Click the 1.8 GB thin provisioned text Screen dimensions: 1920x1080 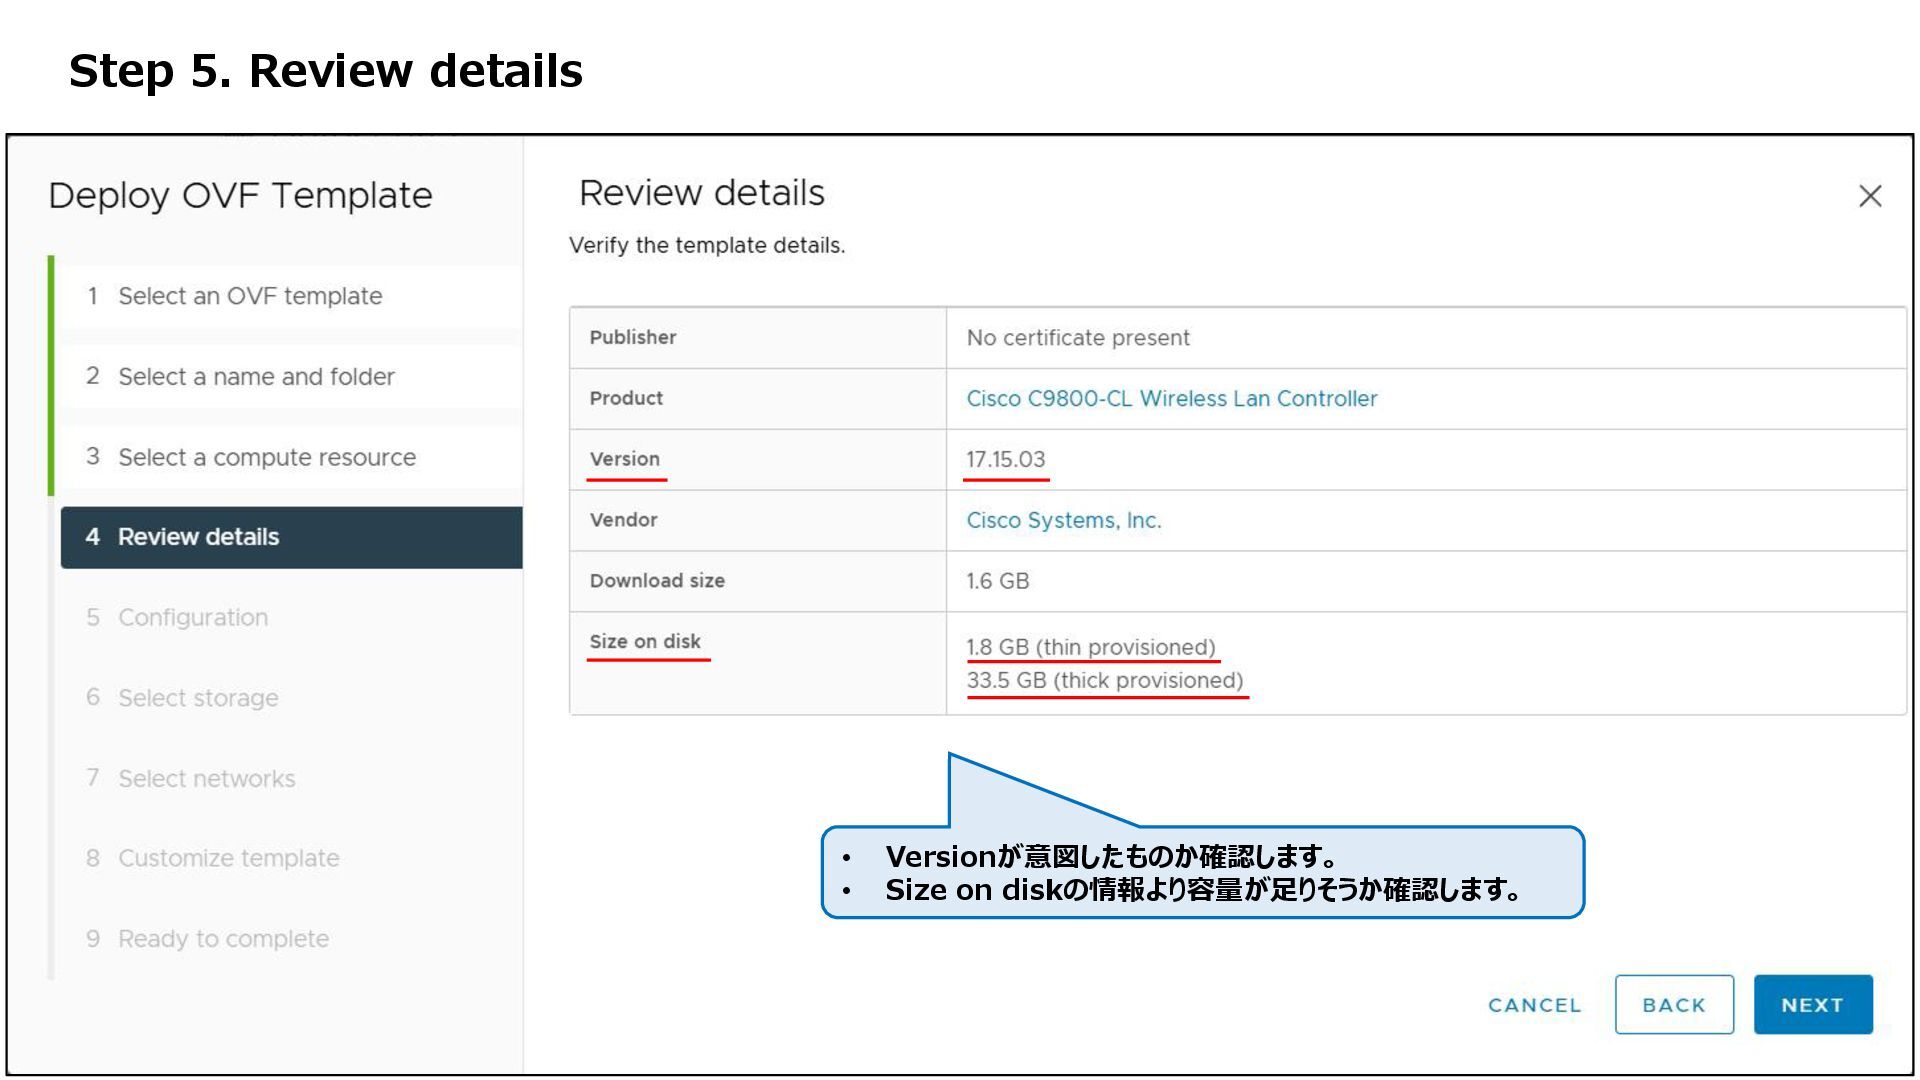[x=1090, y=647]
